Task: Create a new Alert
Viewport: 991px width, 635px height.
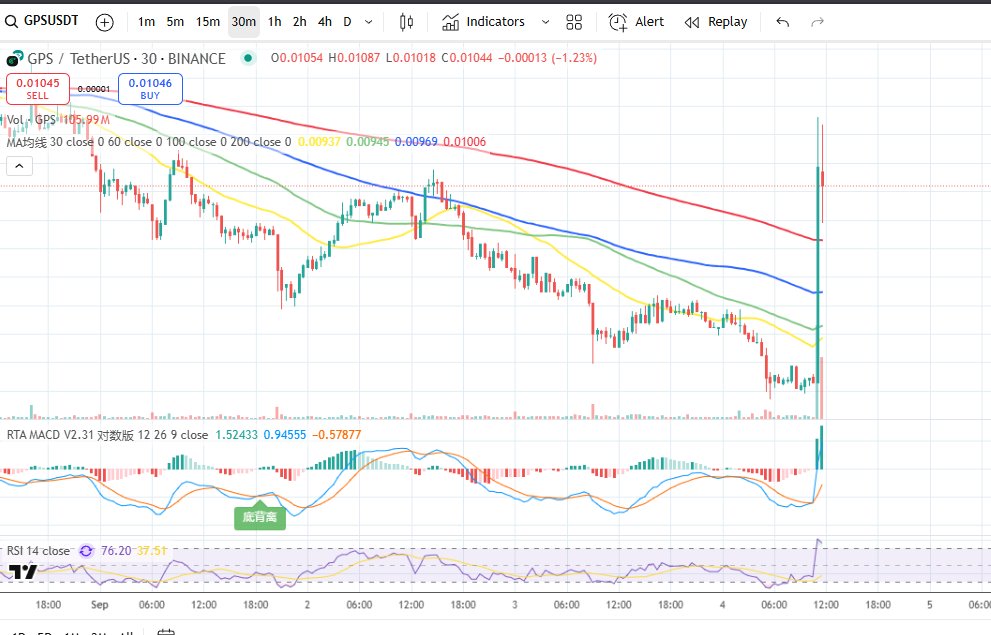Action: (x=636, y=22)
